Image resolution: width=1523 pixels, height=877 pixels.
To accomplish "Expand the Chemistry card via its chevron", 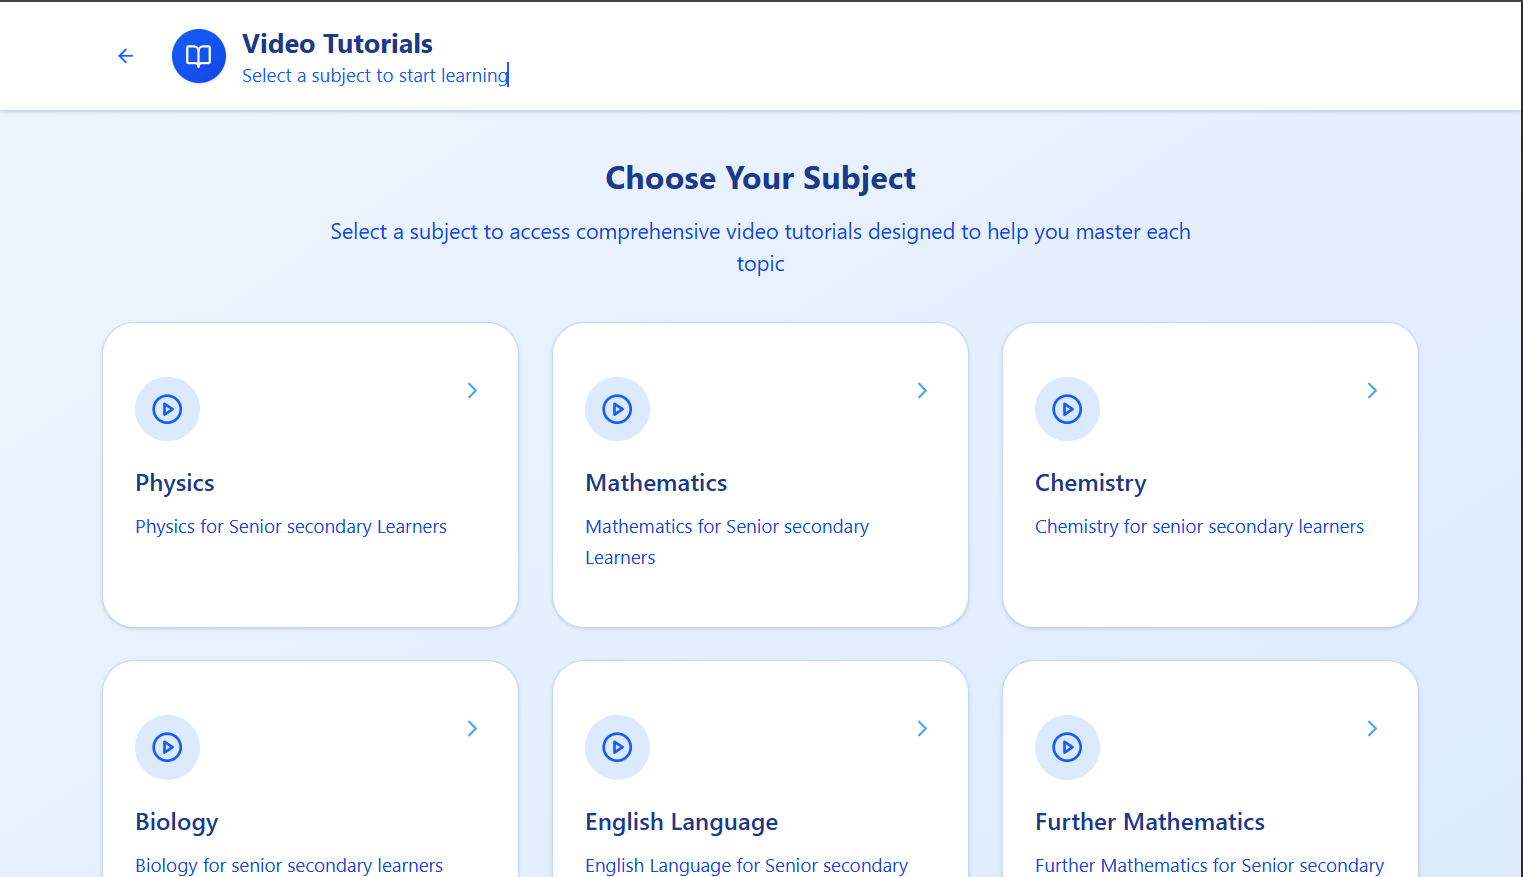I will pyautogui.click(x=1372, y=390).
